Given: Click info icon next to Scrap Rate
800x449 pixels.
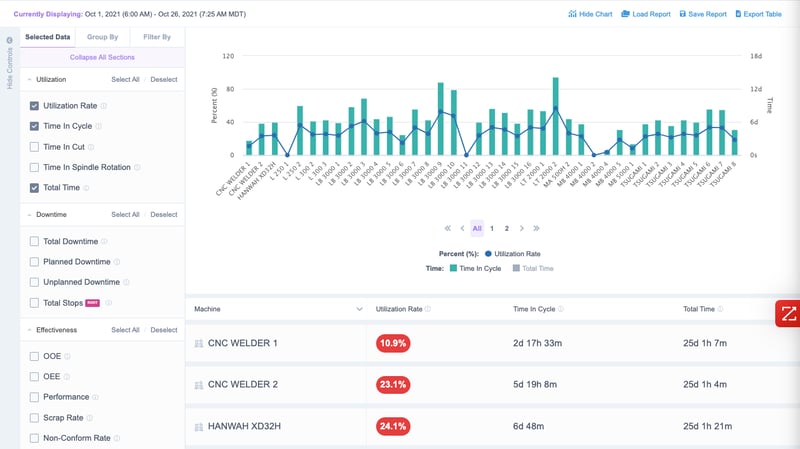Looking at the screenshot, I should tap(90, 418).
